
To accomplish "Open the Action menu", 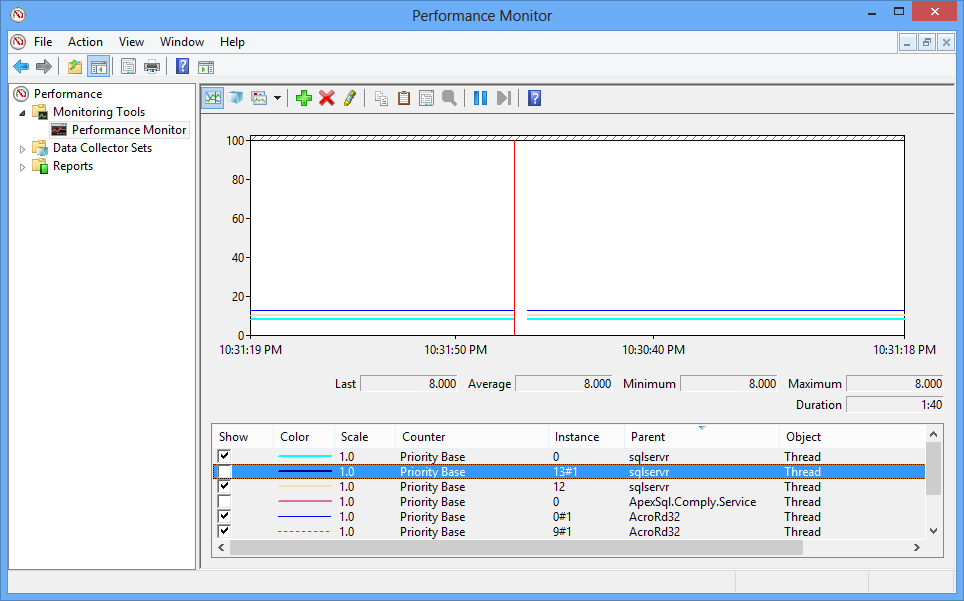I will [85, 42].
